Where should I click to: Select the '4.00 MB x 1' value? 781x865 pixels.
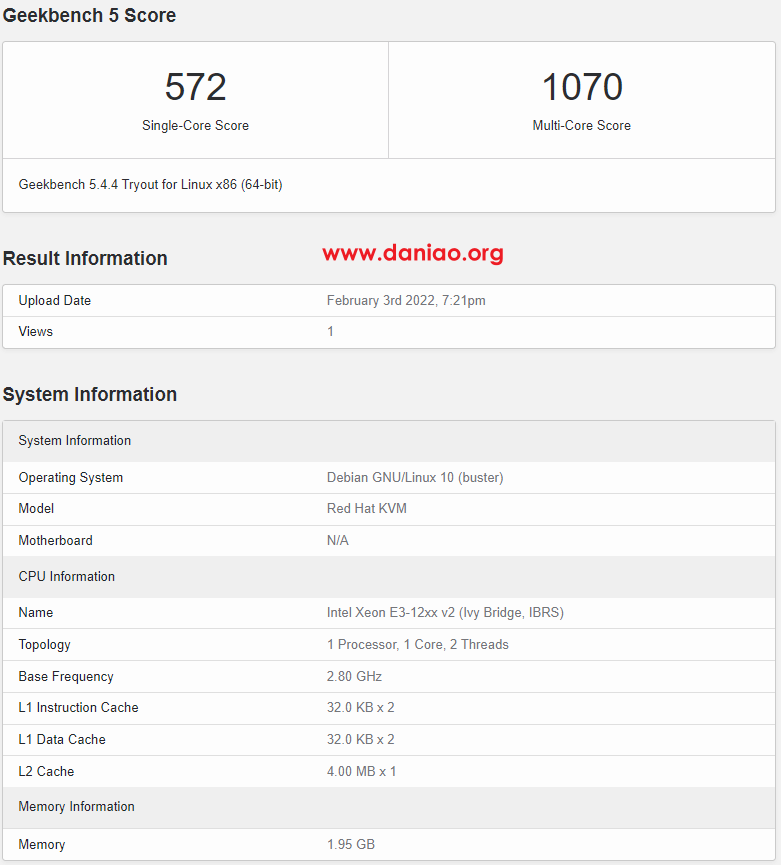(361, 772)
